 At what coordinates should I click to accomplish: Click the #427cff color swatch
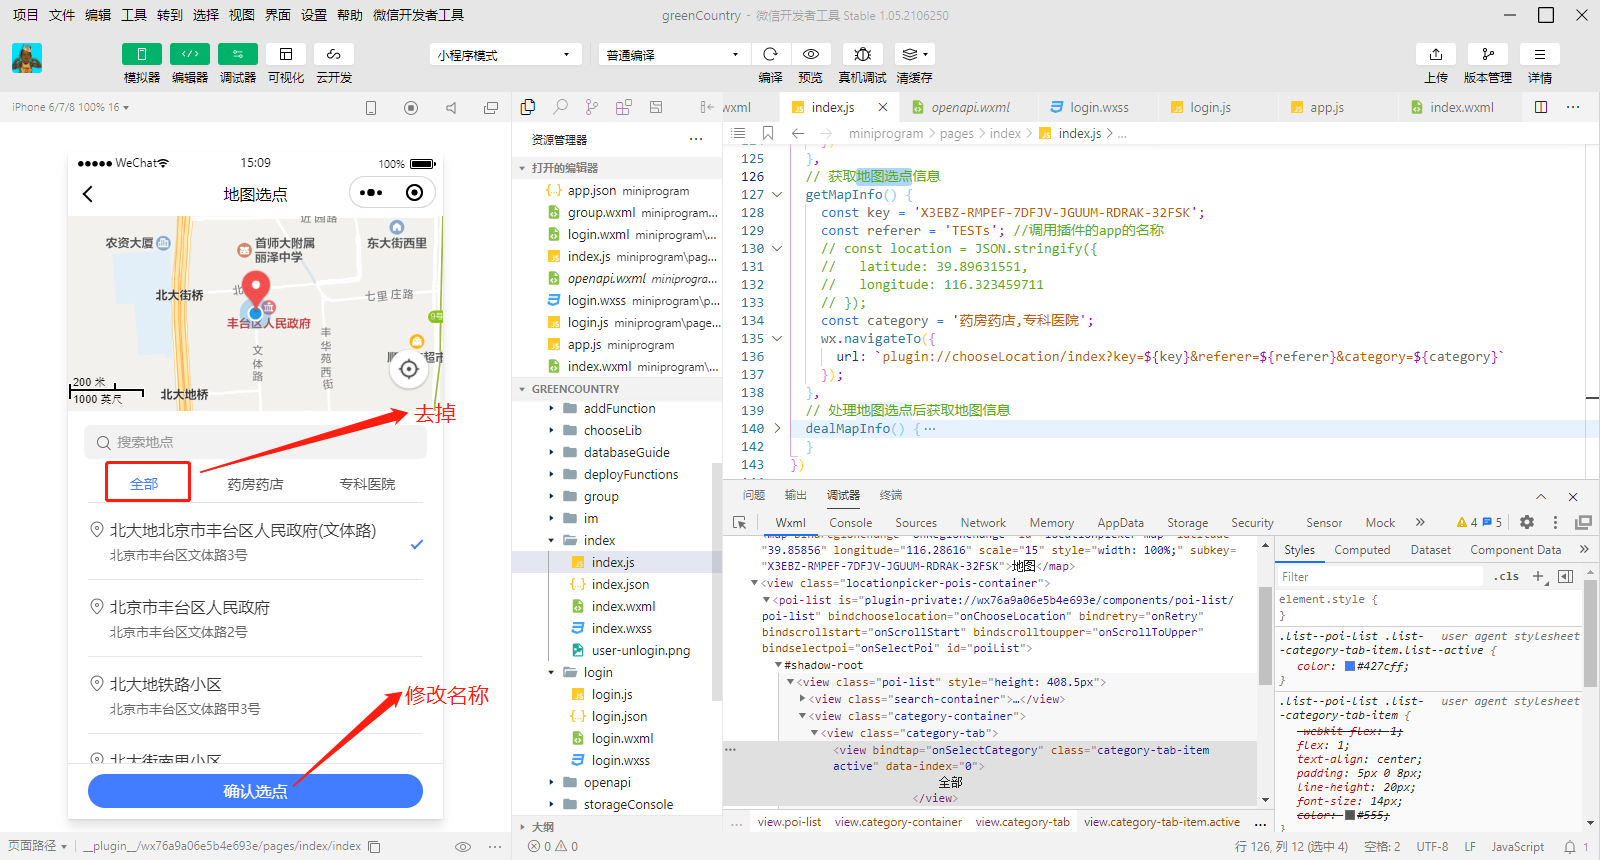click(x=1350, y=666)
